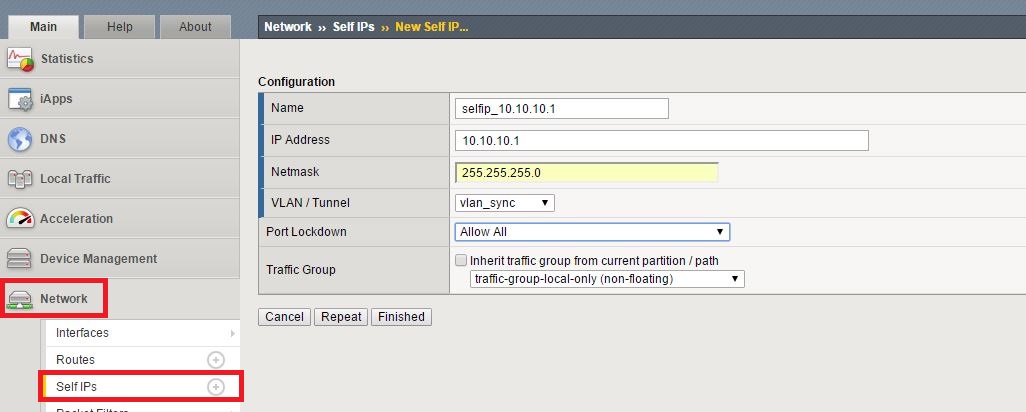This screenshot has height=412, width=1026.
Task: Open the iApps sidebar icon
Action: [x=21, y=99]
